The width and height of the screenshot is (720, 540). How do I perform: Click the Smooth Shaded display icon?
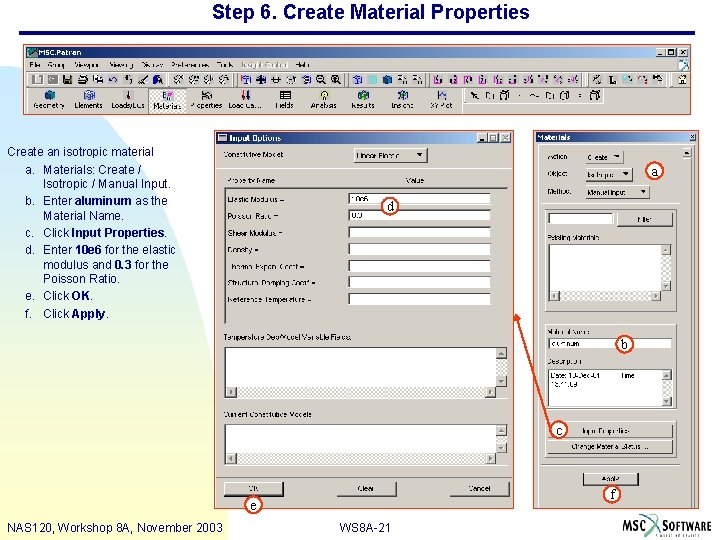click(x=388, y=79)
